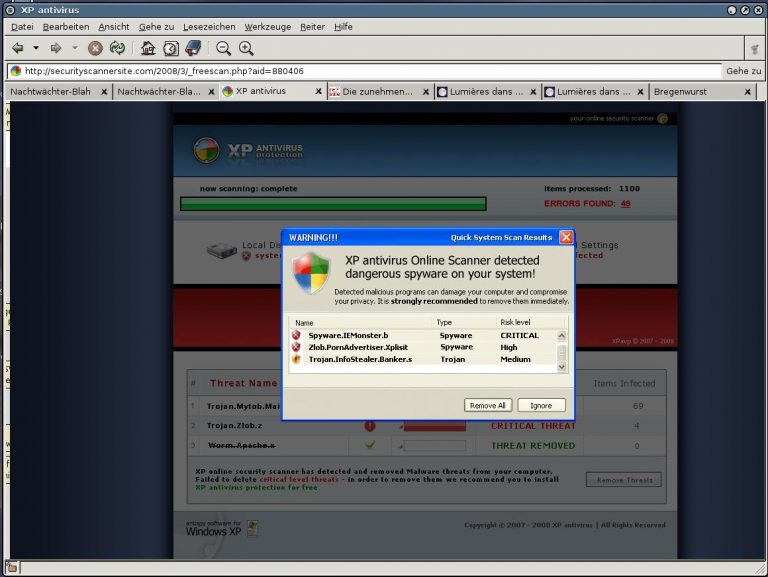Open the Gehe zu menu

pyautogui.click(x=156, y=27)
